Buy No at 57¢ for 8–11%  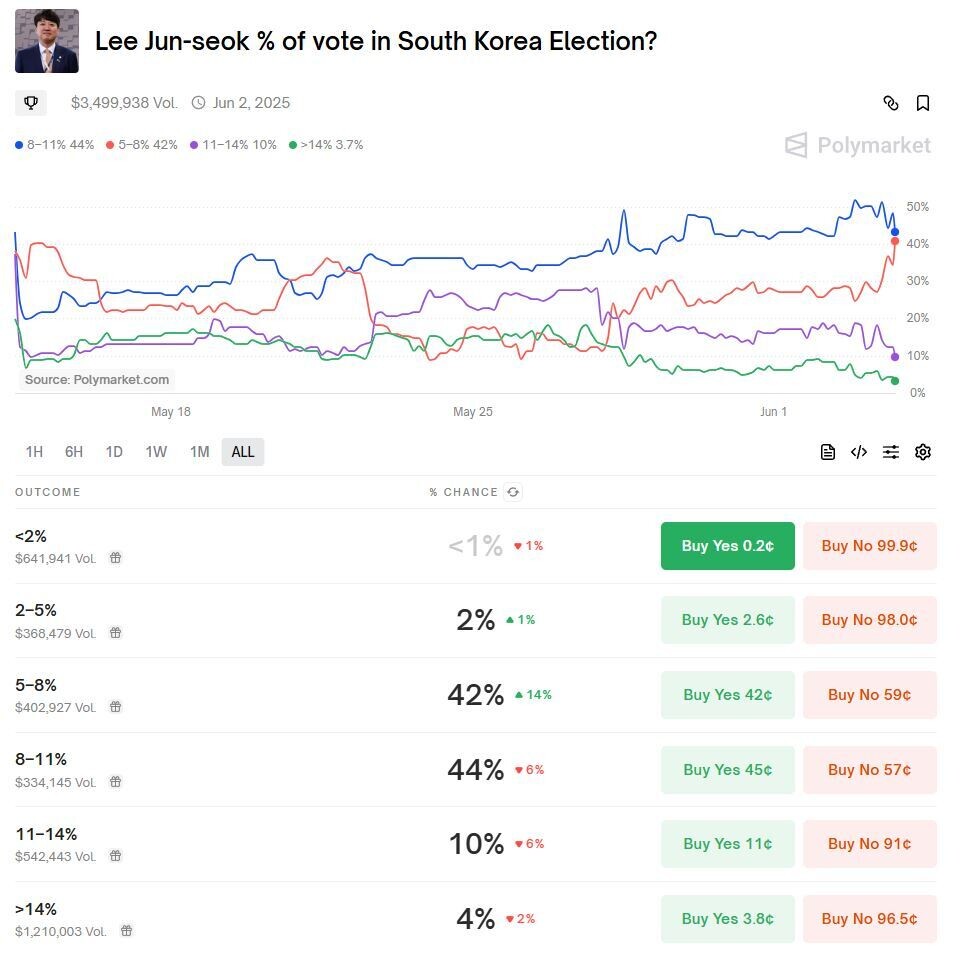coord(869,770)
